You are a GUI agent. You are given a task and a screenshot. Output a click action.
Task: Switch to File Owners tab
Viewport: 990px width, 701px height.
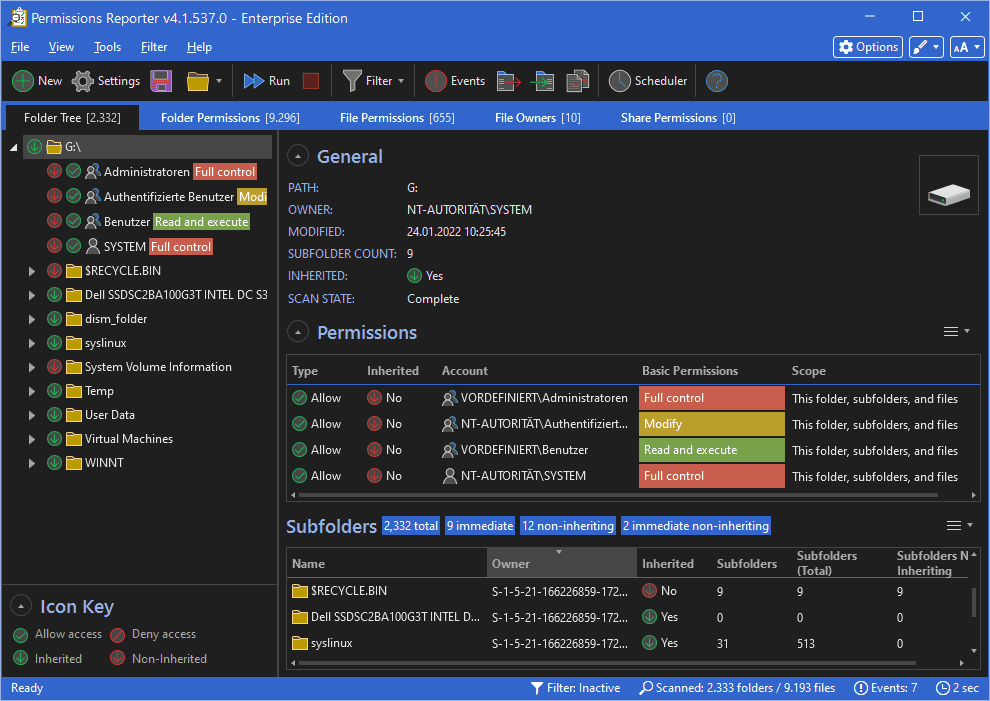coord(537,118)
